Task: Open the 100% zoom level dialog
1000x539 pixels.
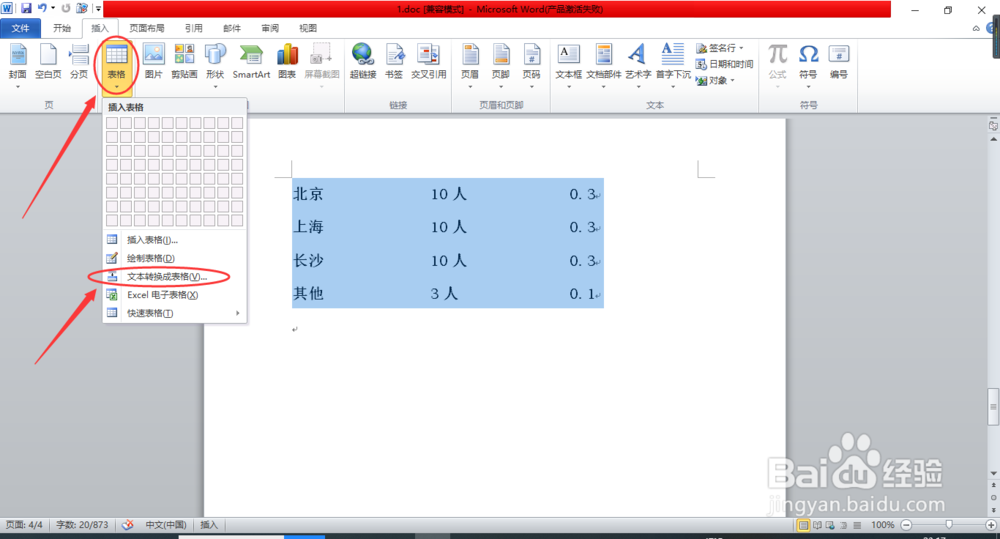Action: 883,525
